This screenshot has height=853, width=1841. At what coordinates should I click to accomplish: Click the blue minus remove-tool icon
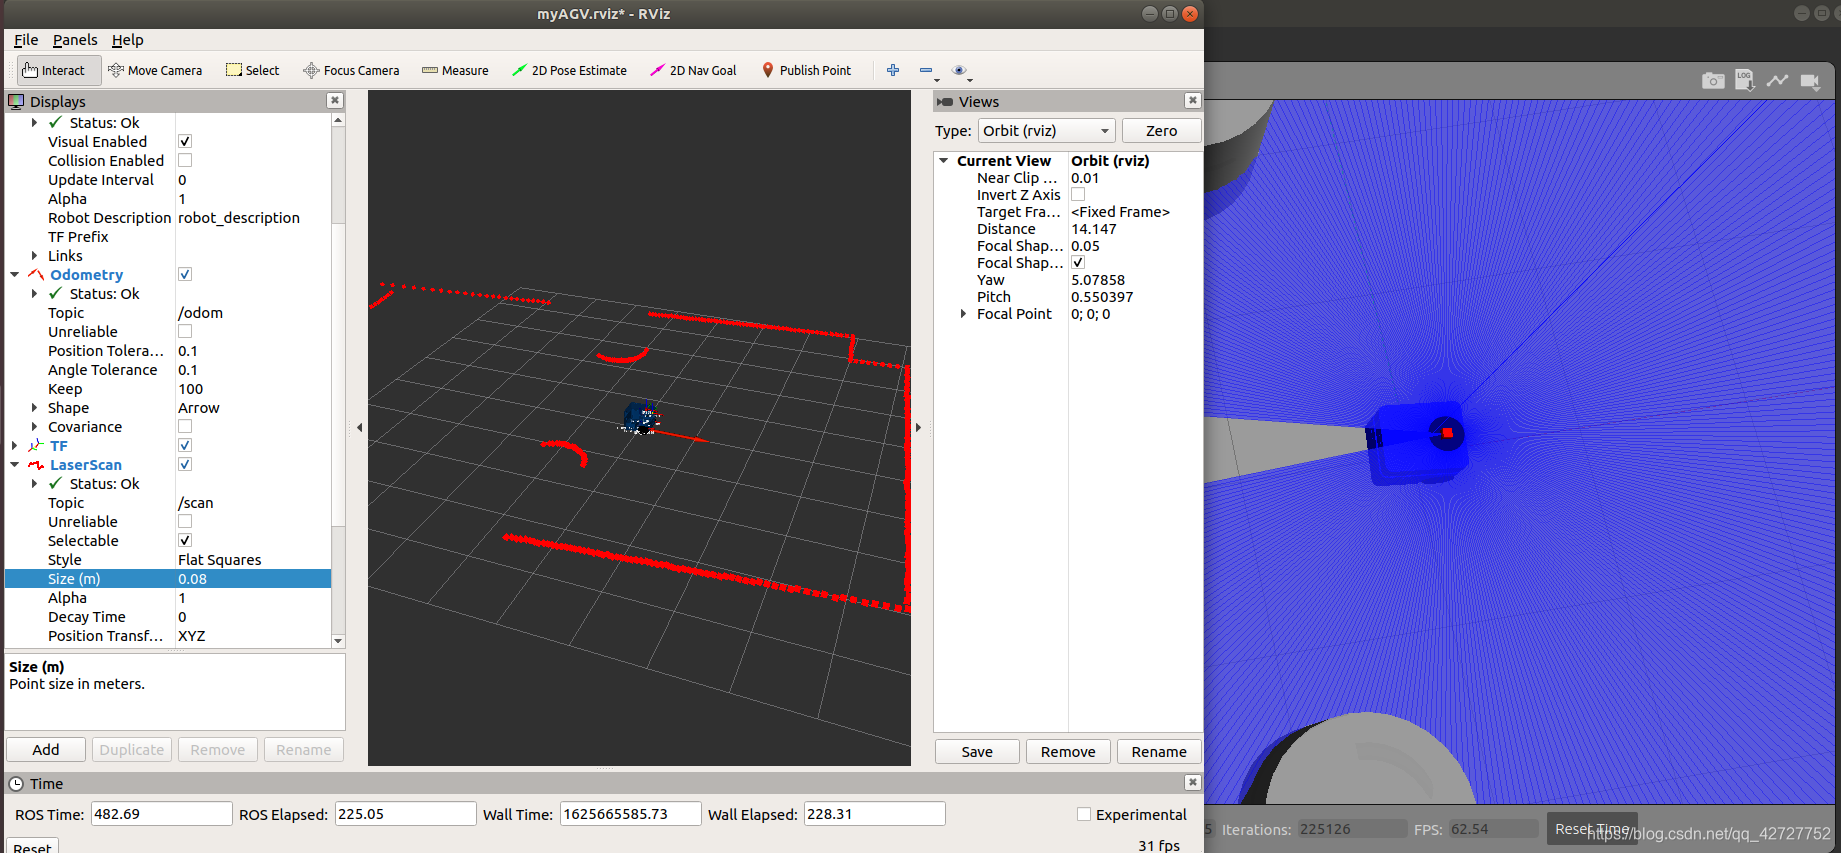pos(926,70)
